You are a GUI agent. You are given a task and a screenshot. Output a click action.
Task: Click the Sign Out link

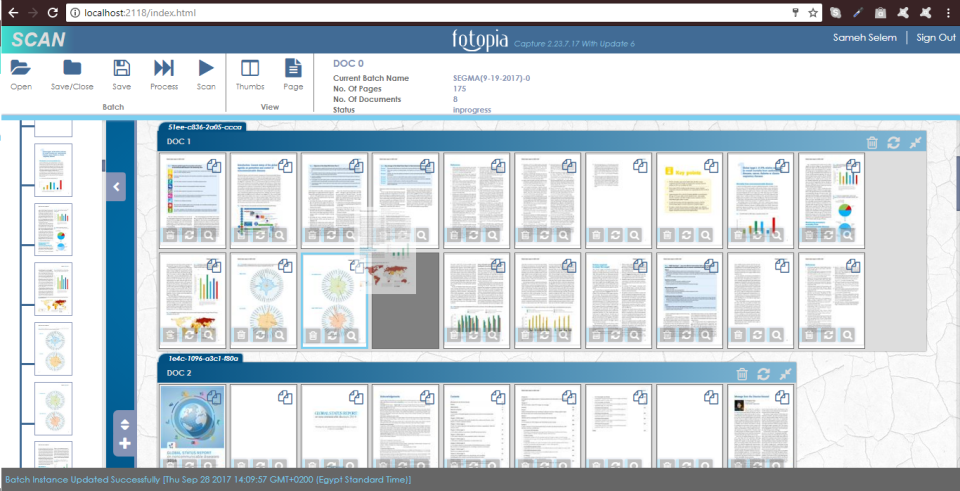coord(936,38)
